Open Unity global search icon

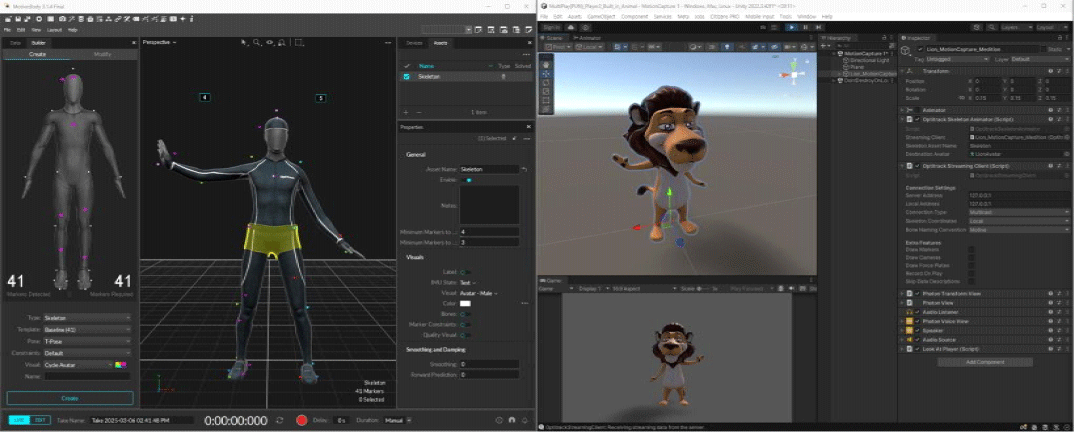pos(992,27)
